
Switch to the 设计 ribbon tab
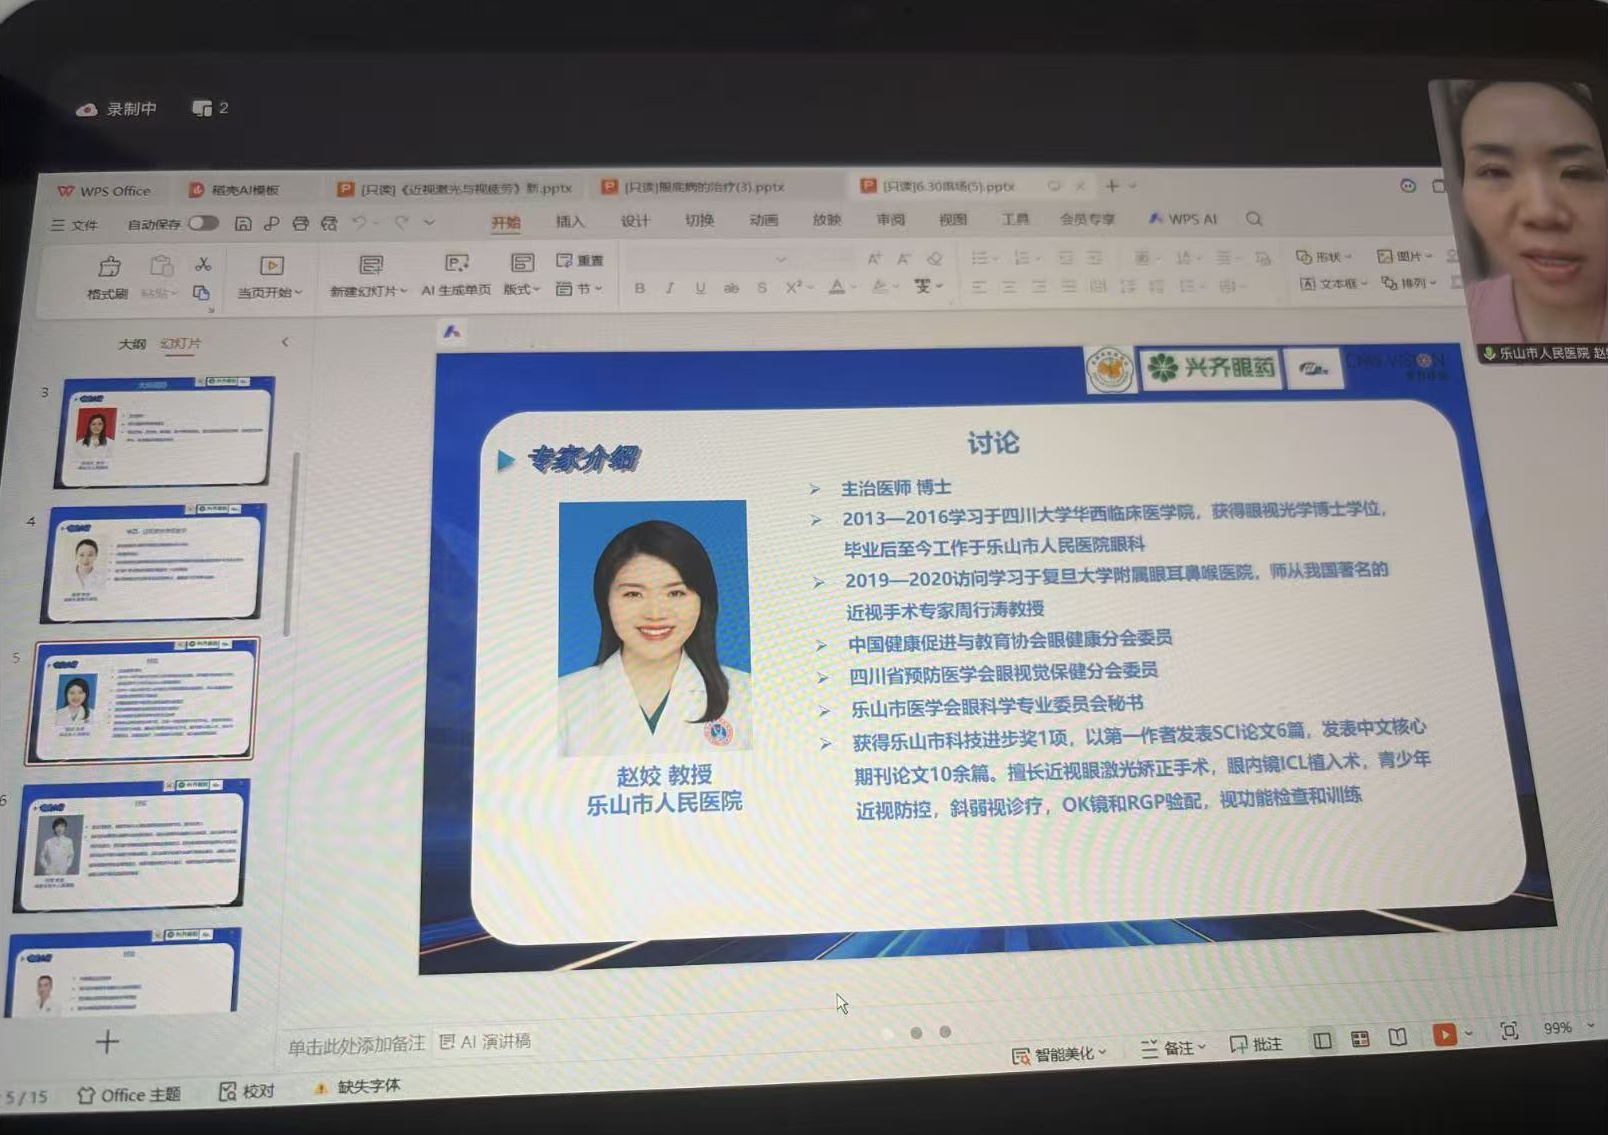pos(635,221)
